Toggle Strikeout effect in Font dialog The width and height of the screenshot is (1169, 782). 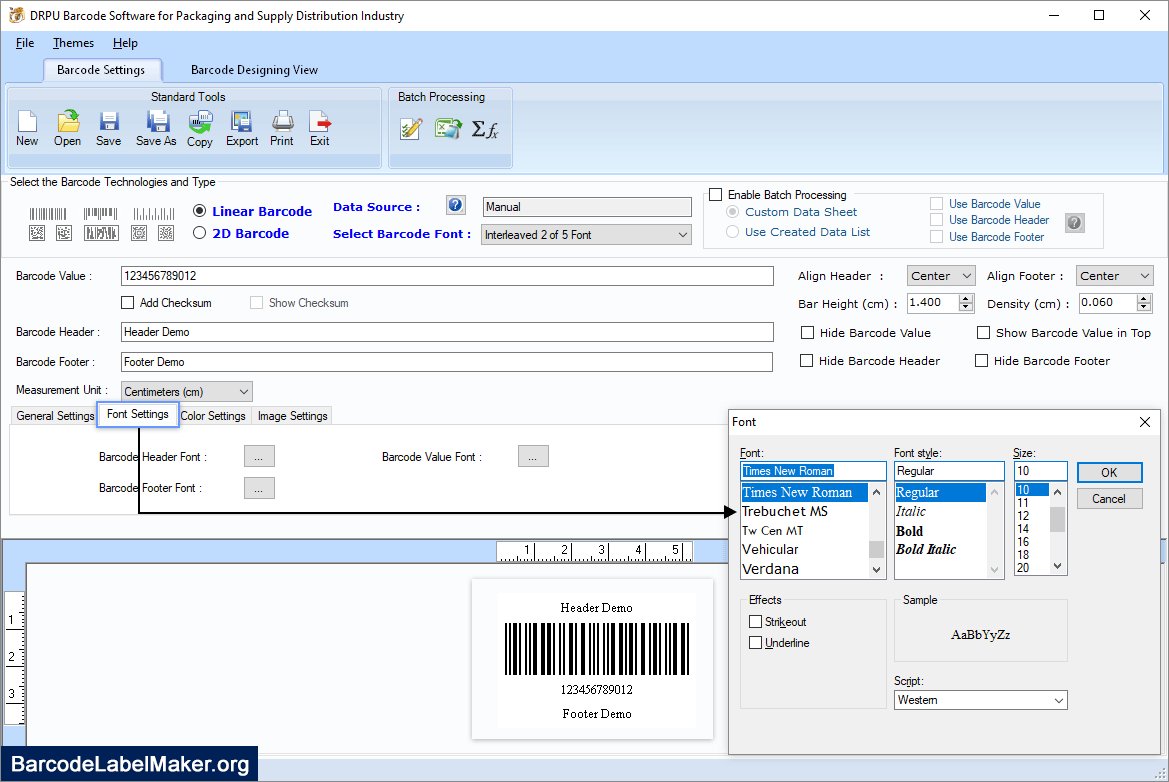pyautogui.click(x=755, y=622)
